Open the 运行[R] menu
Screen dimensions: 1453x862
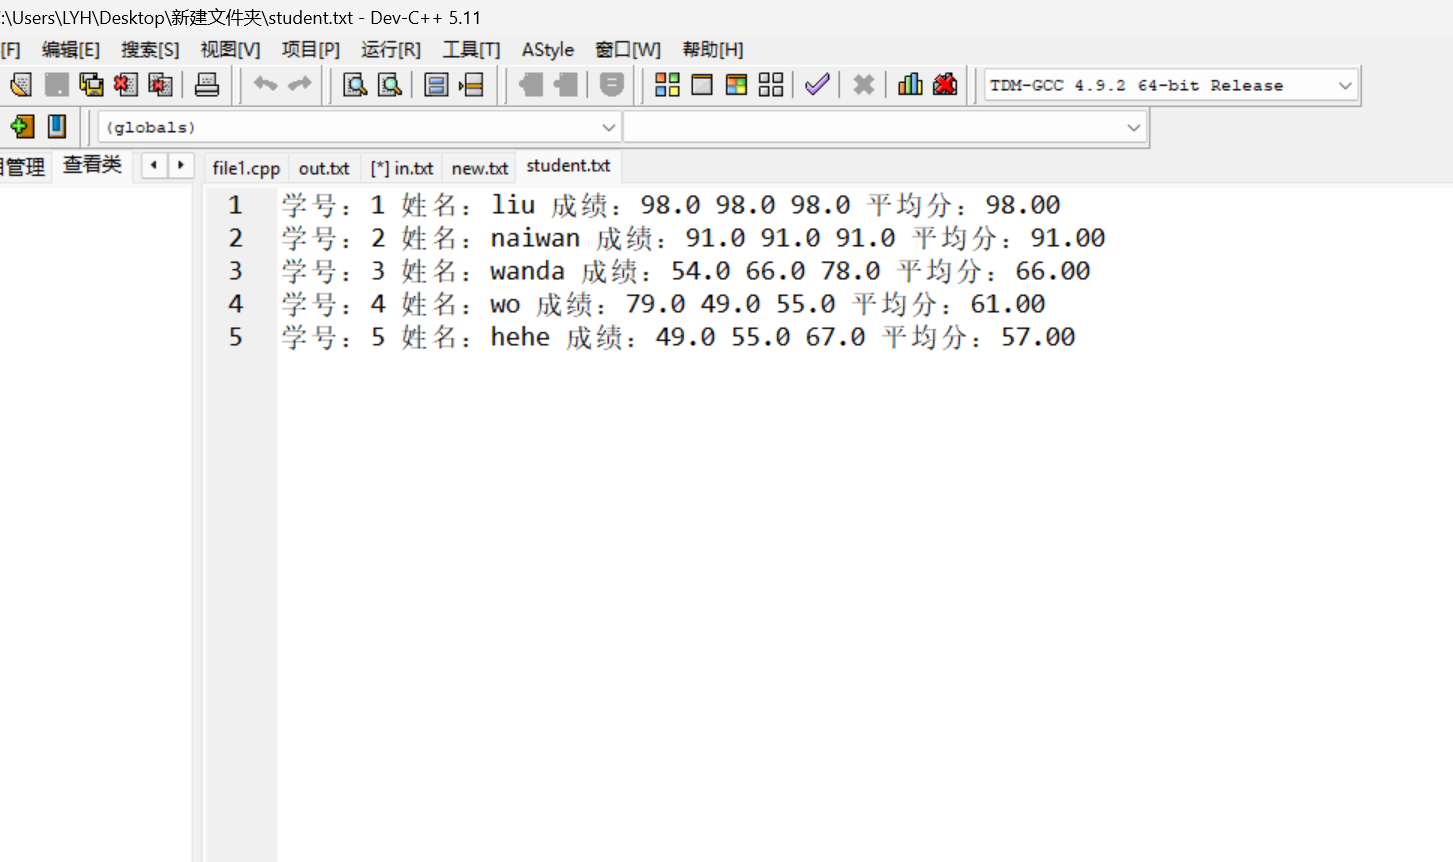391,50
